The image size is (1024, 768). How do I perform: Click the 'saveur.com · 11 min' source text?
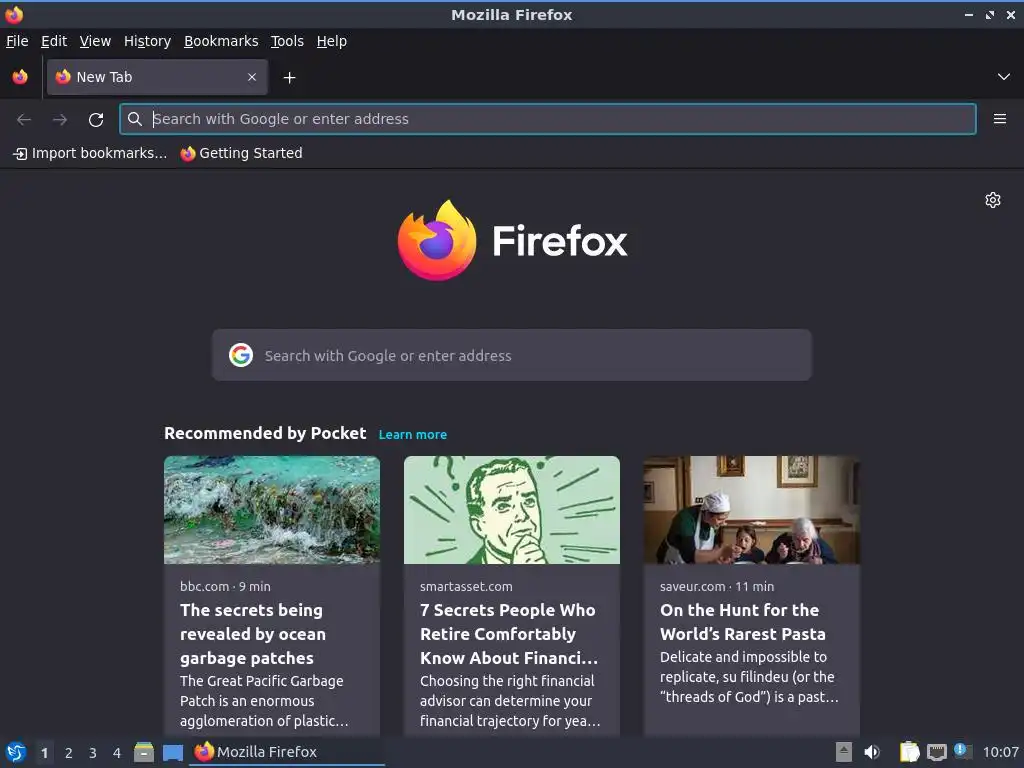point(717,586)
